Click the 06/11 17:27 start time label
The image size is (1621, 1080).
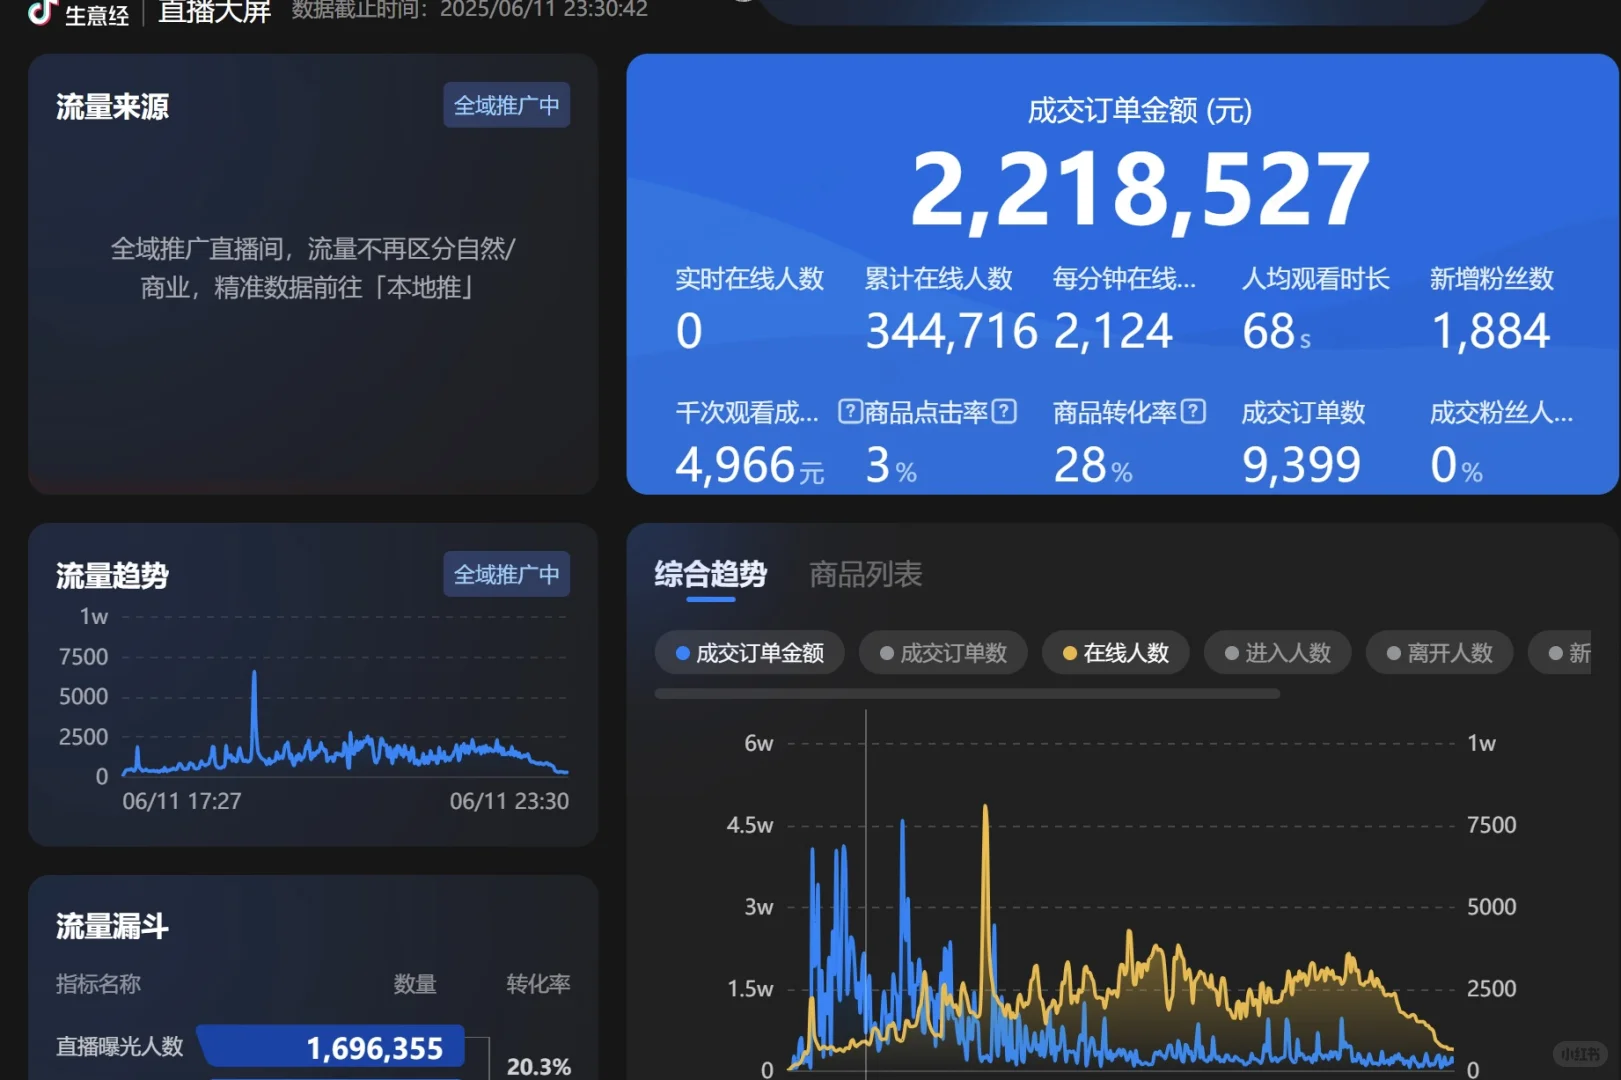(x=182, y=801)
